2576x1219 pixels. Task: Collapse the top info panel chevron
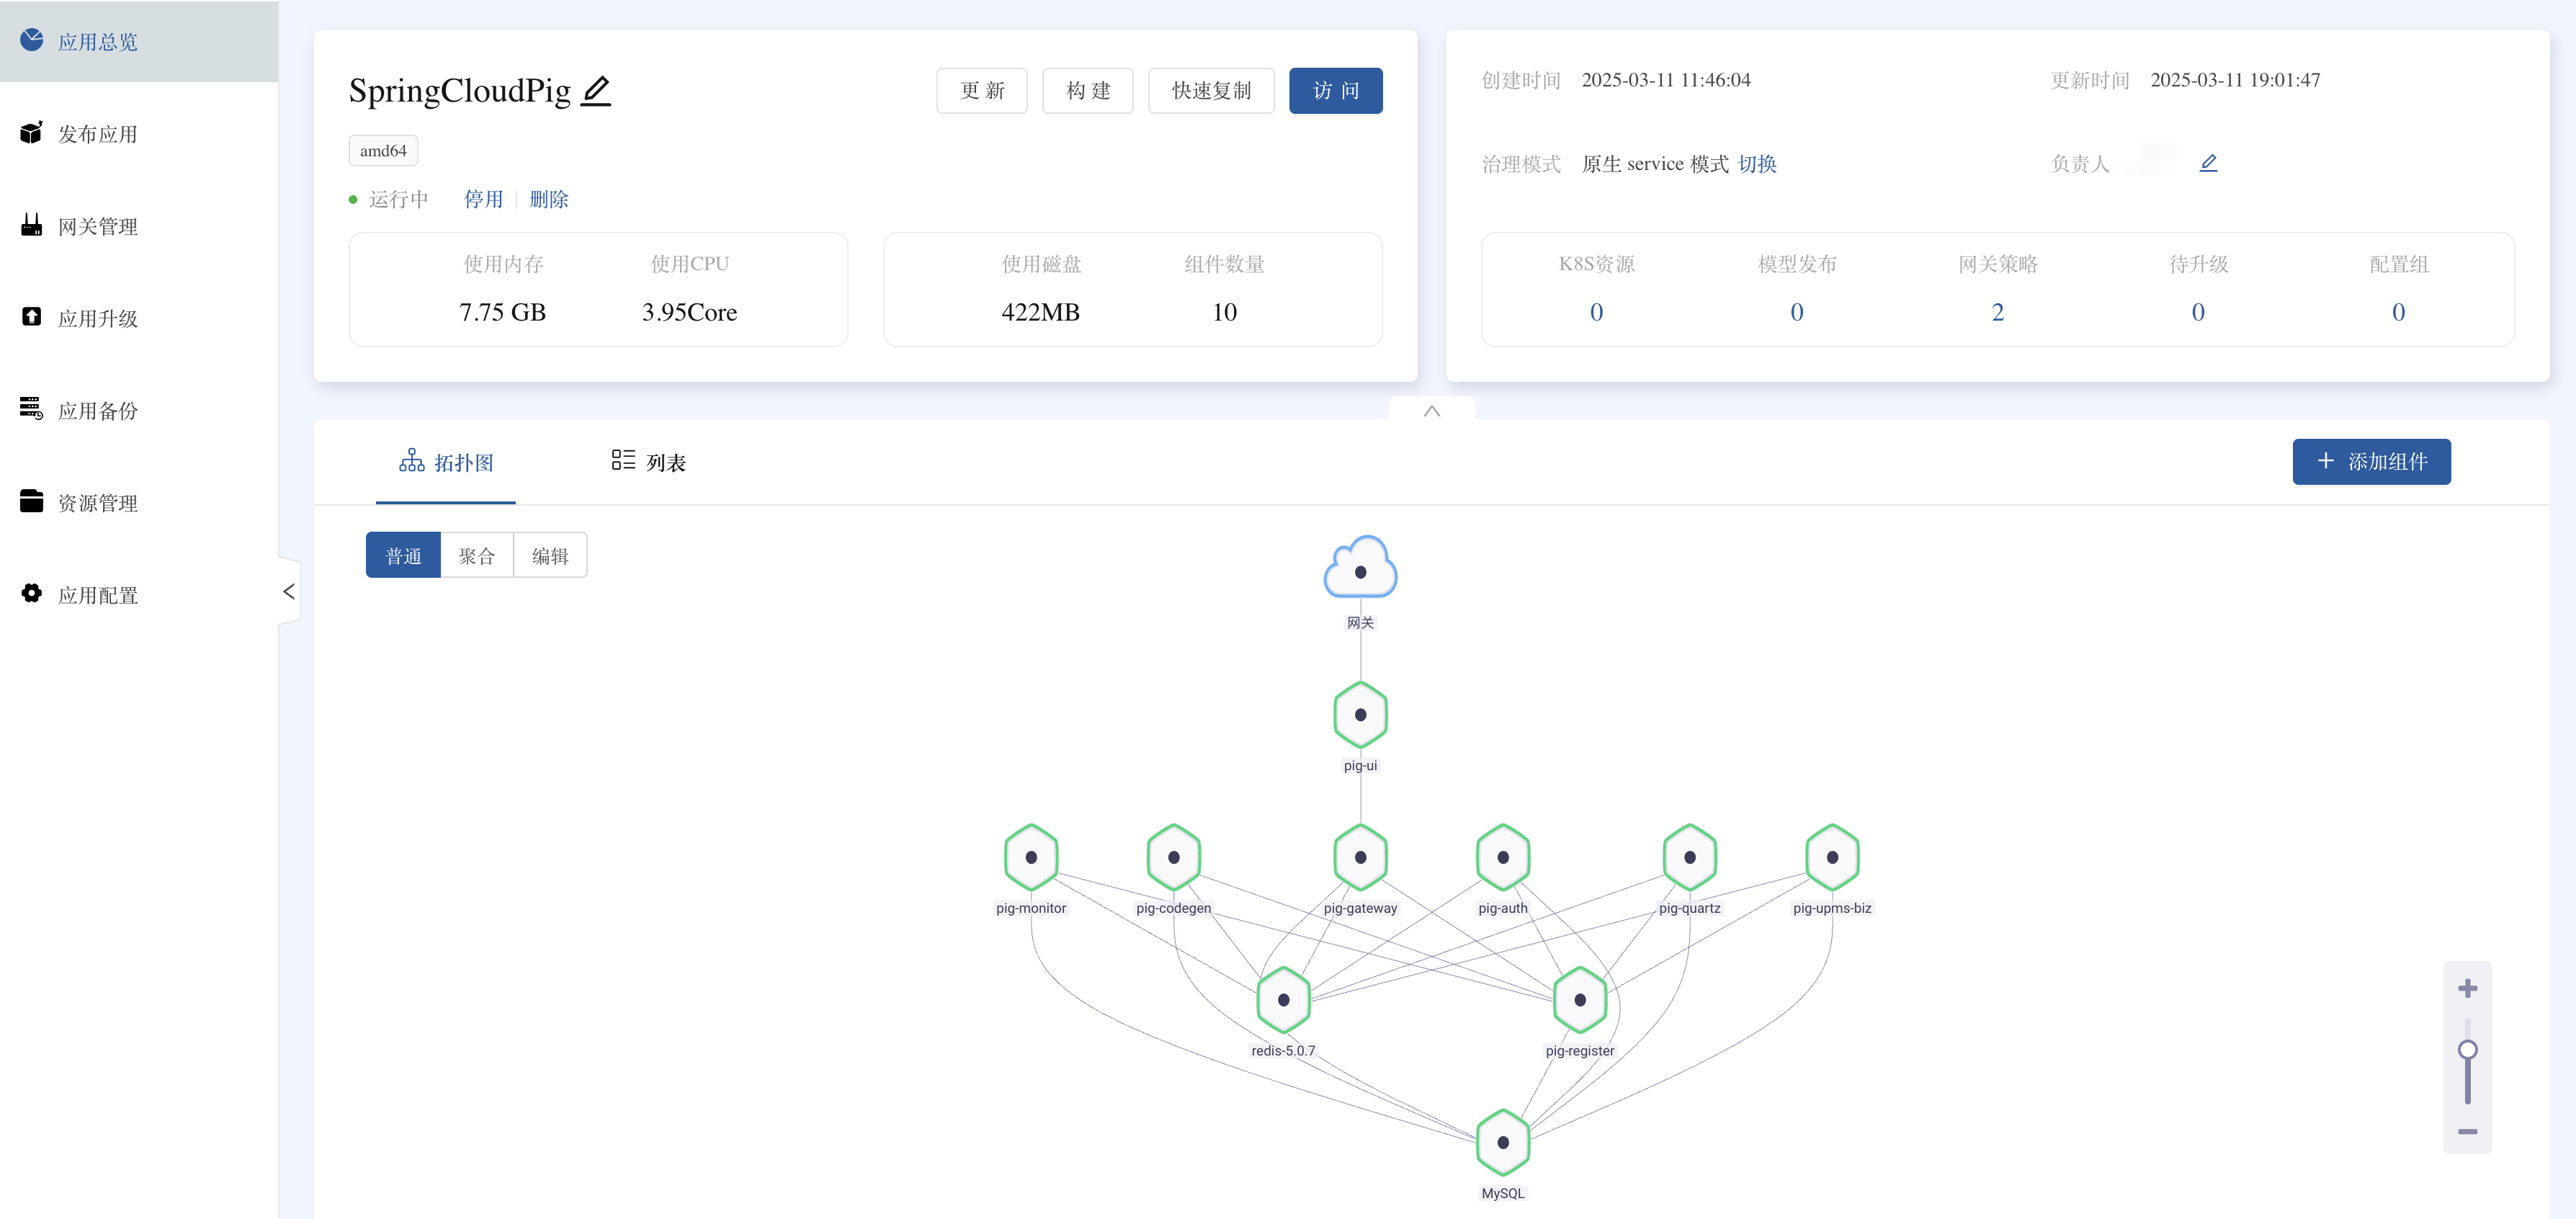(1431, 410)
